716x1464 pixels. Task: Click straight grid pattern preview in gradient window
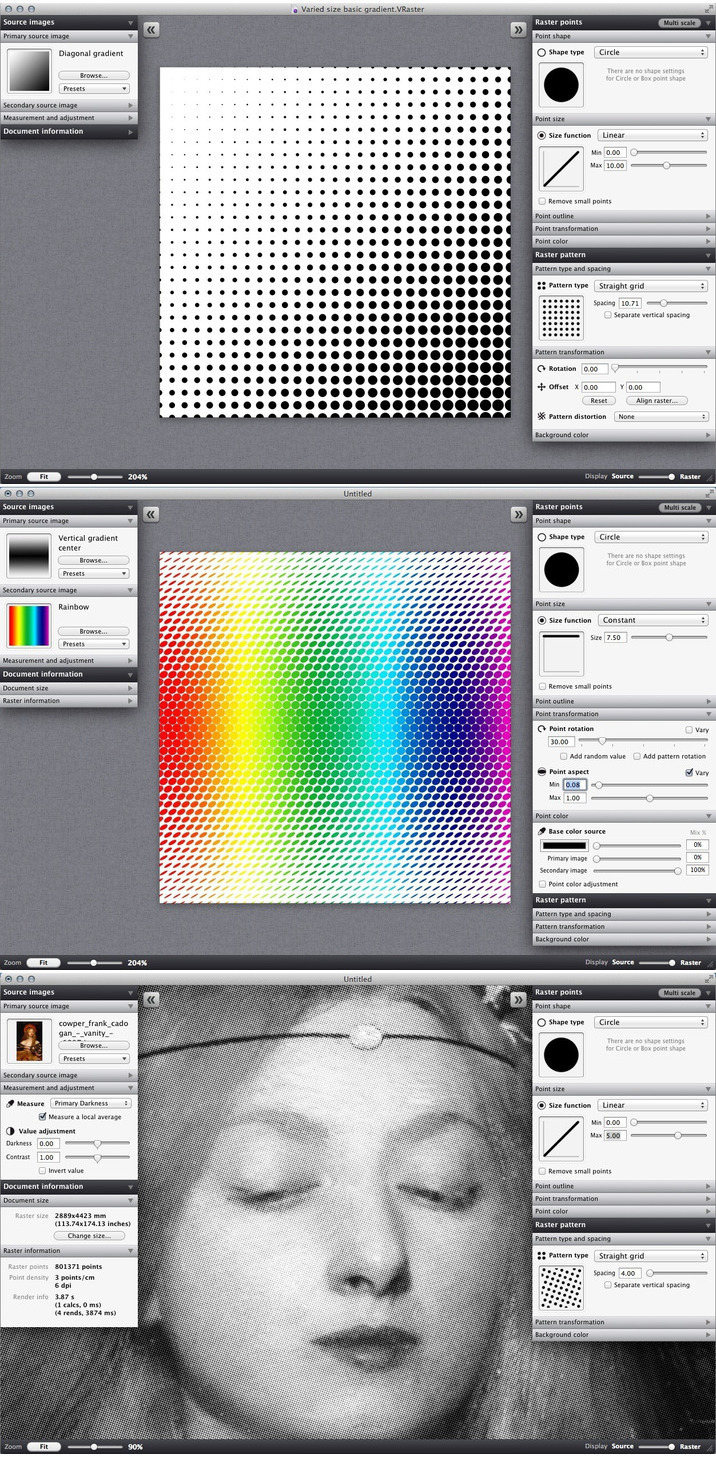[x=561, y=317]
